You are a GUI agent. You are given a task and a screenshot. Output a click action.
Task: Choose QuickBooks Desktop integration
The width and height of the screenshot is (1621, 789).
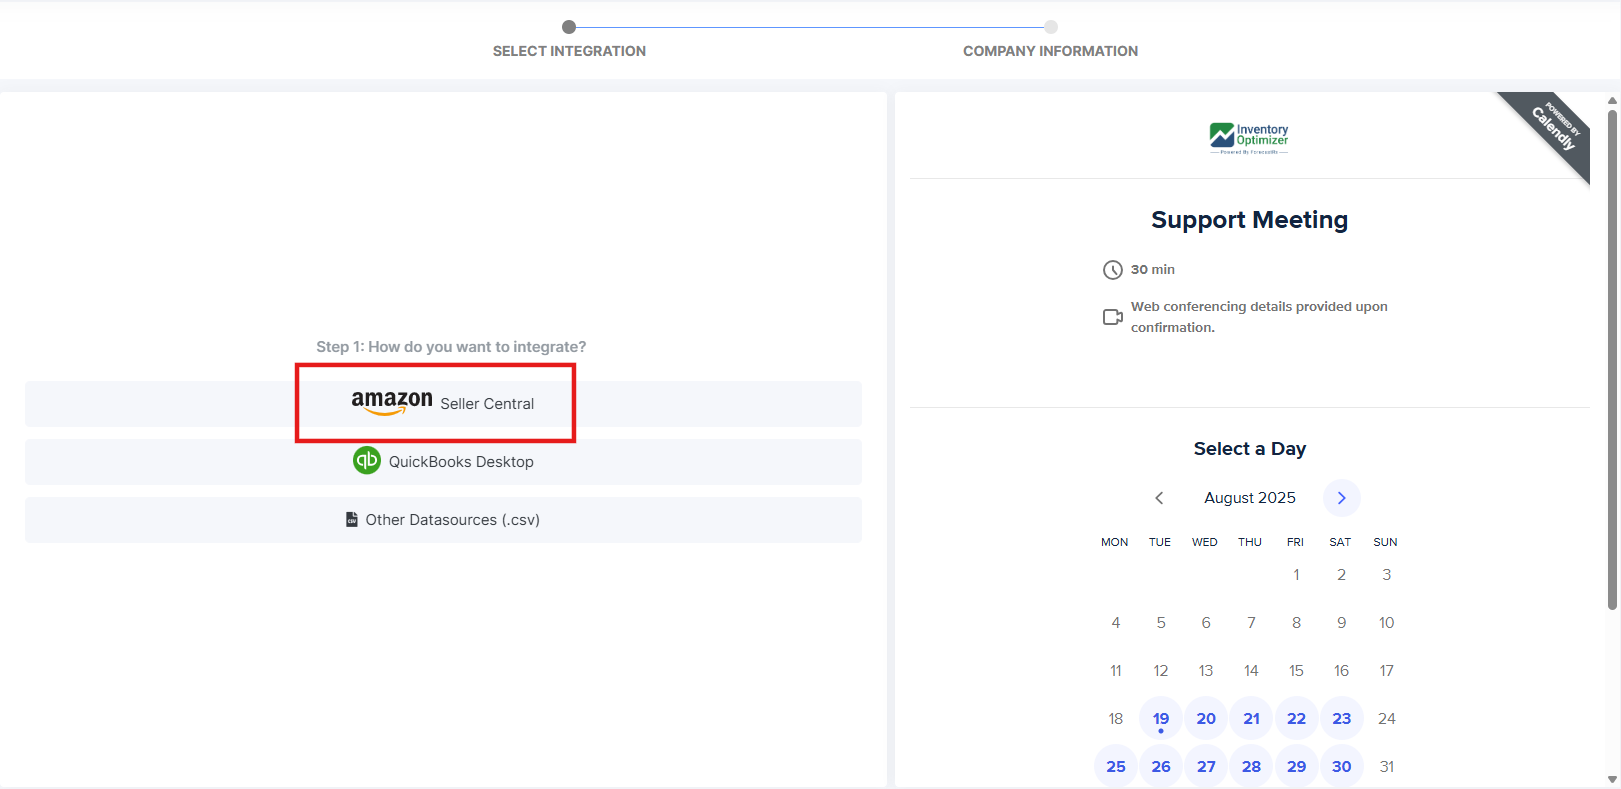click(x=443, y=462)
